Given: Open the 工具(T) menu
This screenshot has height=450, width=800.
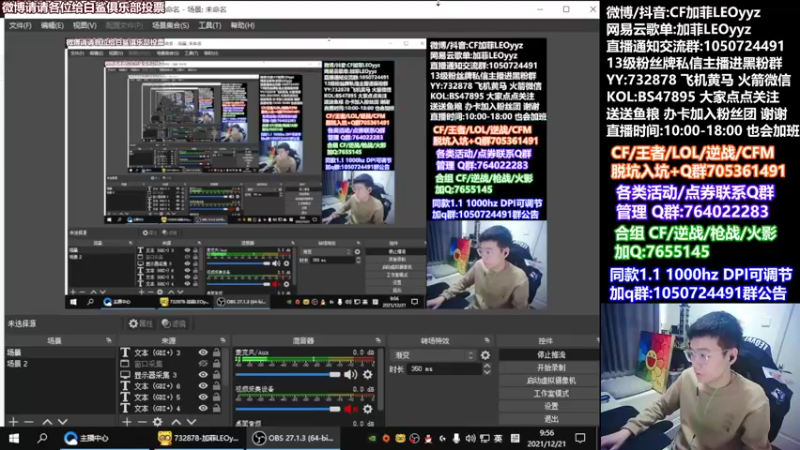Looking at the screenshot, I should pyautogui.click(x=210, y=25).
